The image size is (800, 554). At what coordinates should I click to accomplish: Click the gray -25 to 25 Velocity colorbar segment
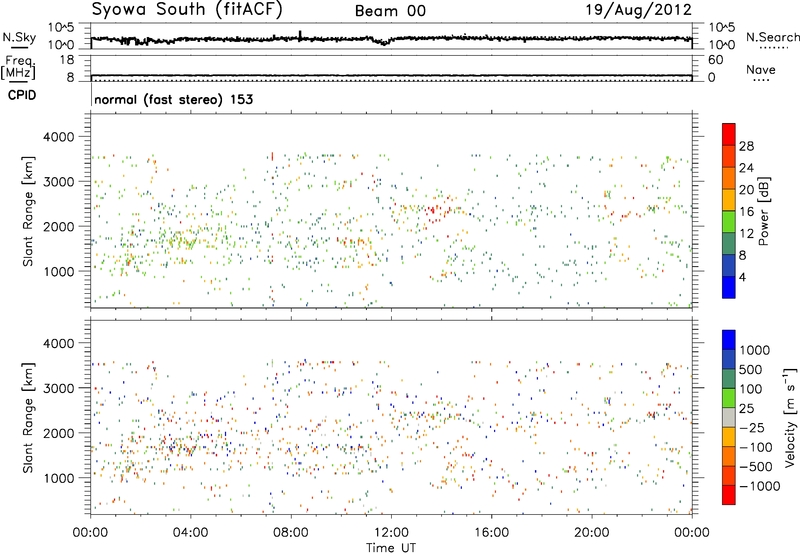729,417
